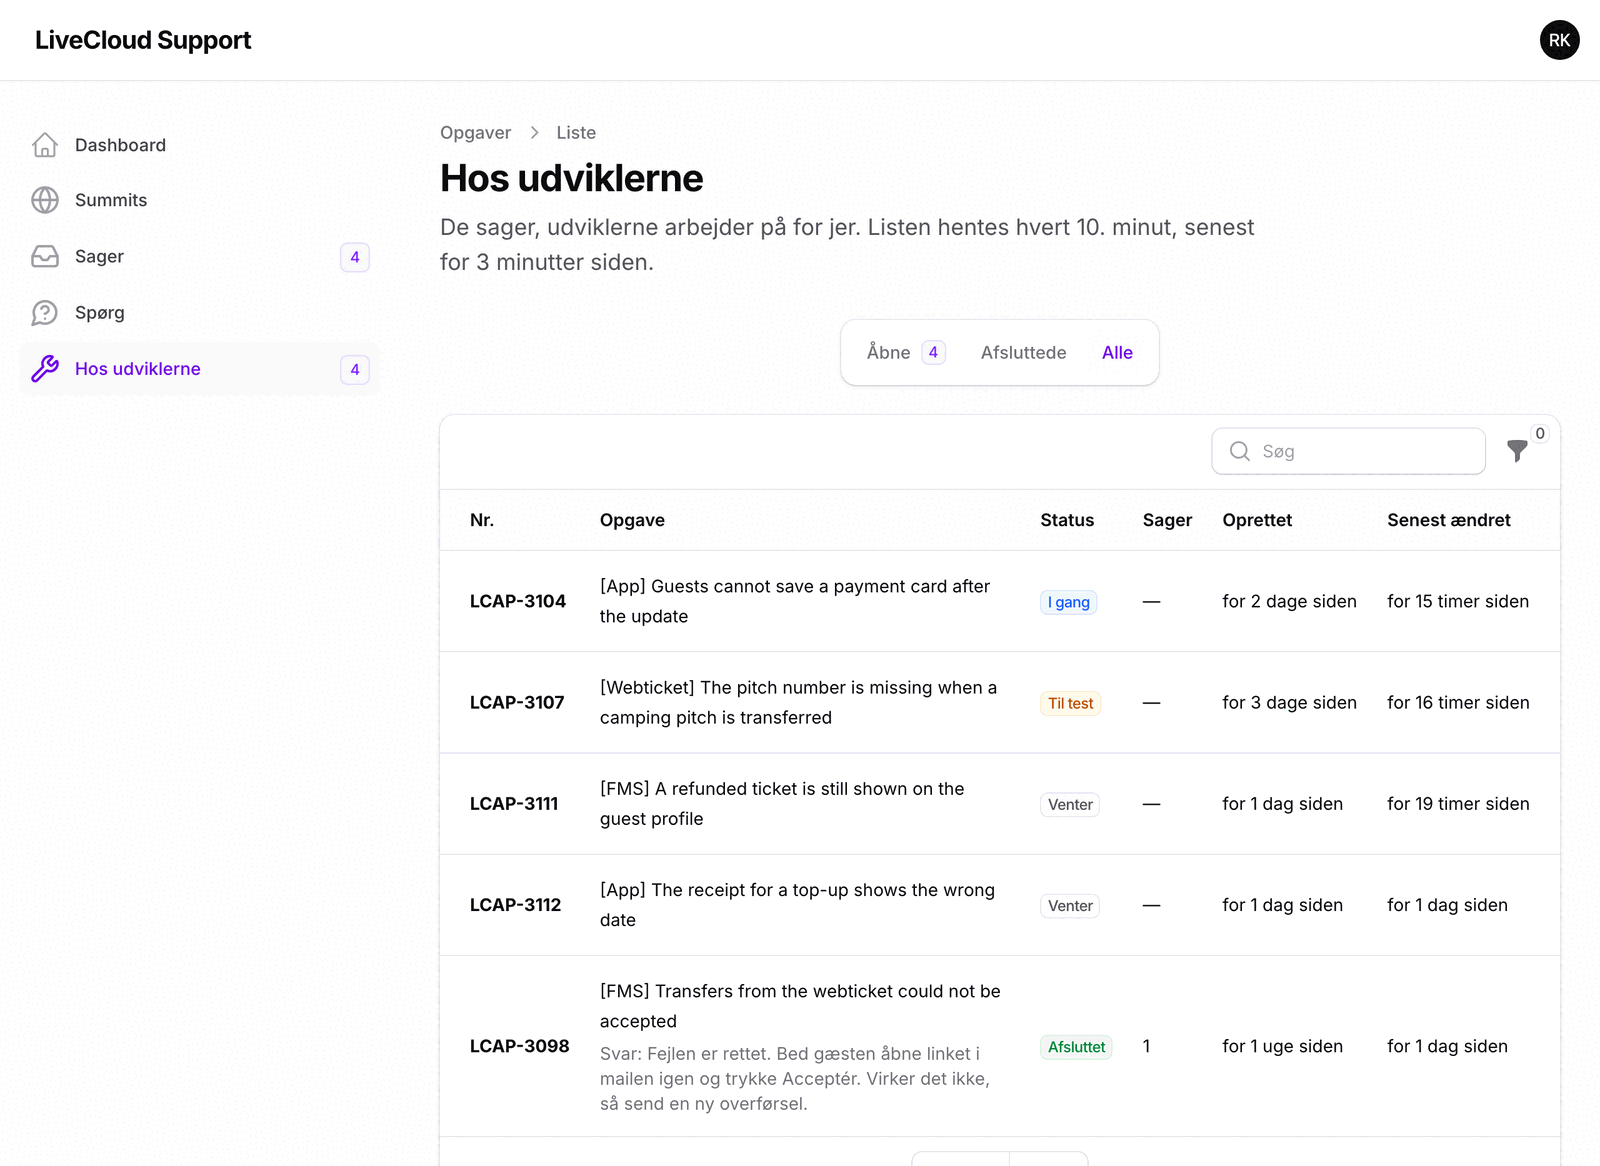
Task: Go to Opgaver in the breadcrumb
Action: [475, 133]
